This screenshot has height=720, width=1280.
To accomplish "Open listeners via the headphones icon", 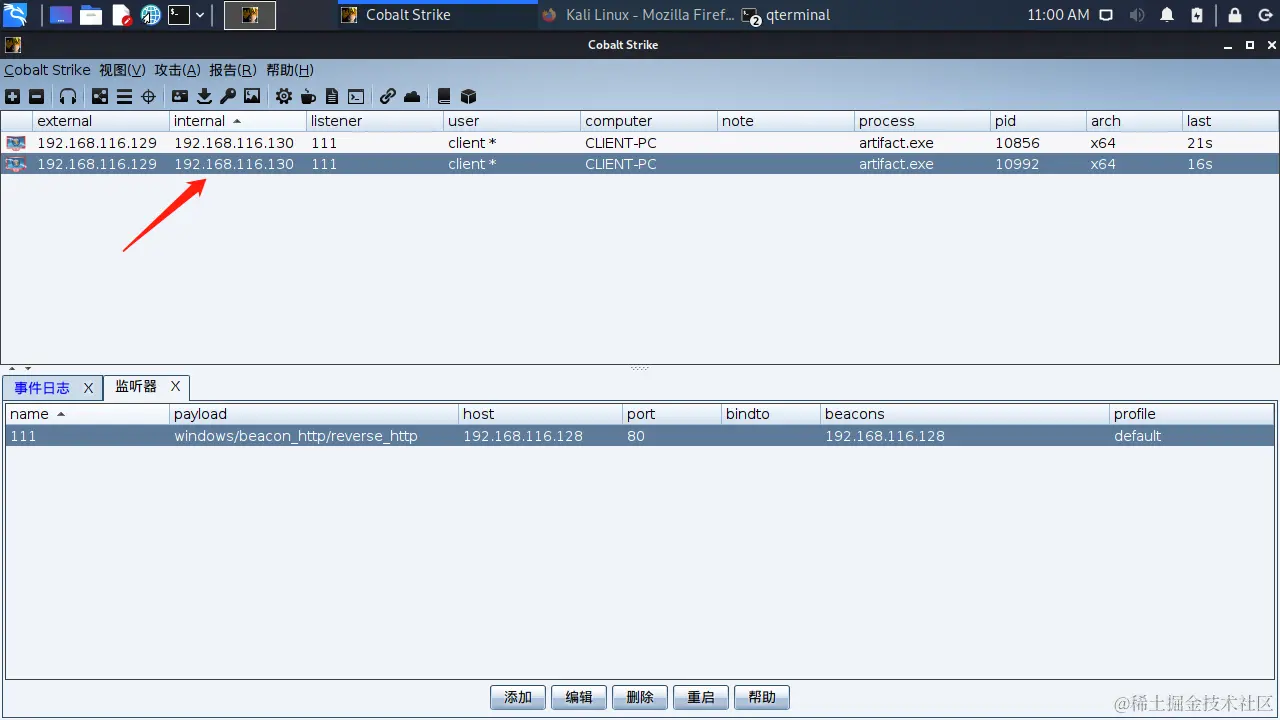I will pos(68,97).
